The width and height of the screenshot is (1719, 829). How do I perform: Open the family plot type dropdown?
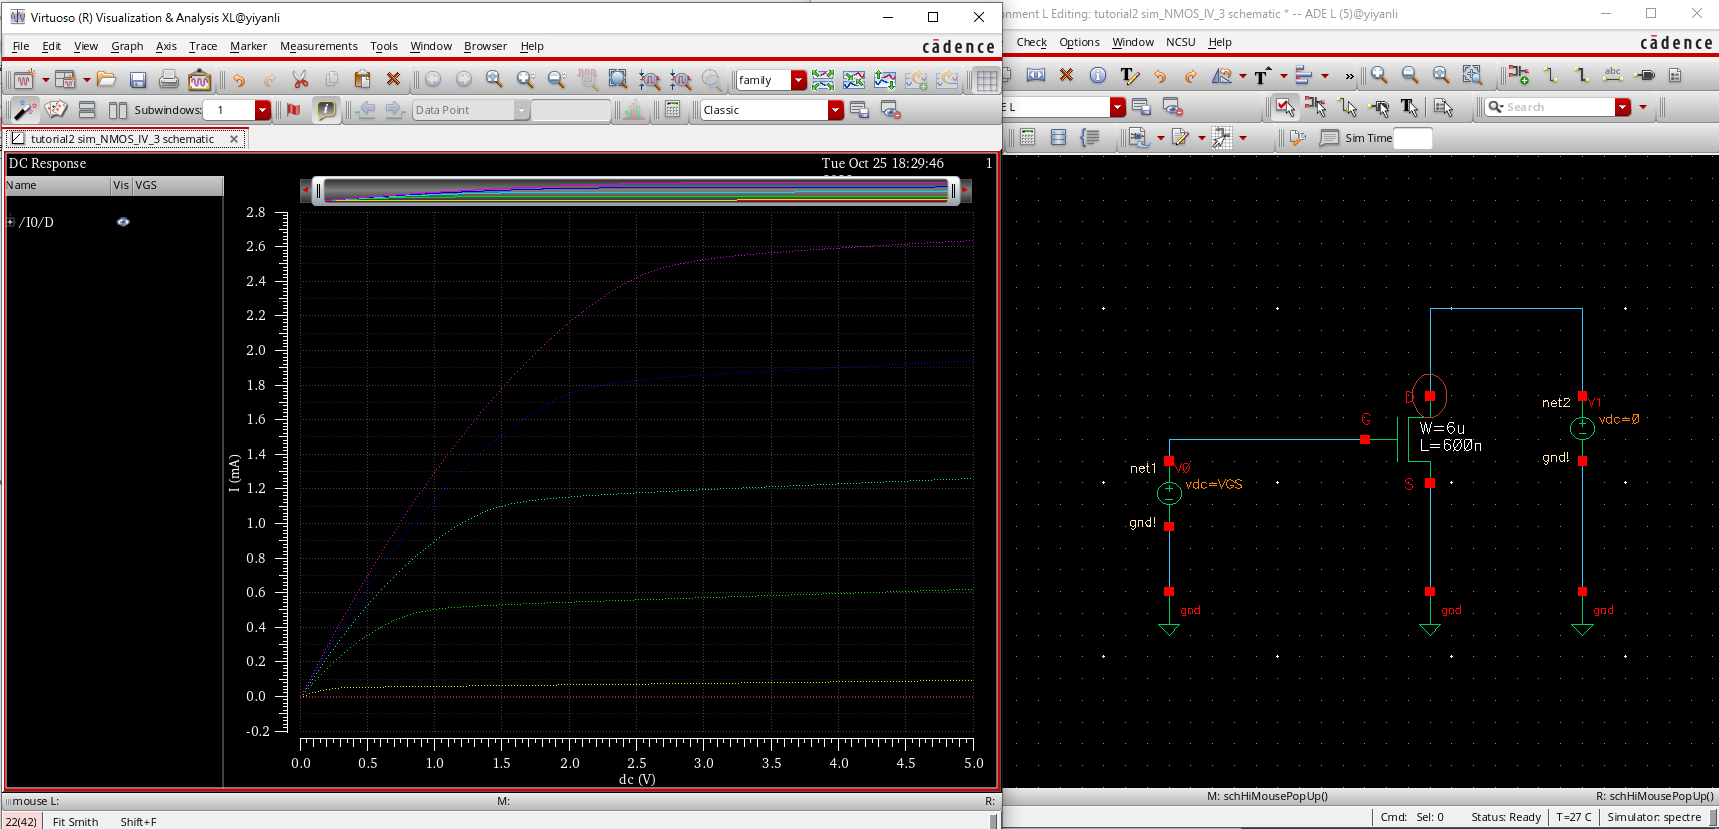click(798, 80)
